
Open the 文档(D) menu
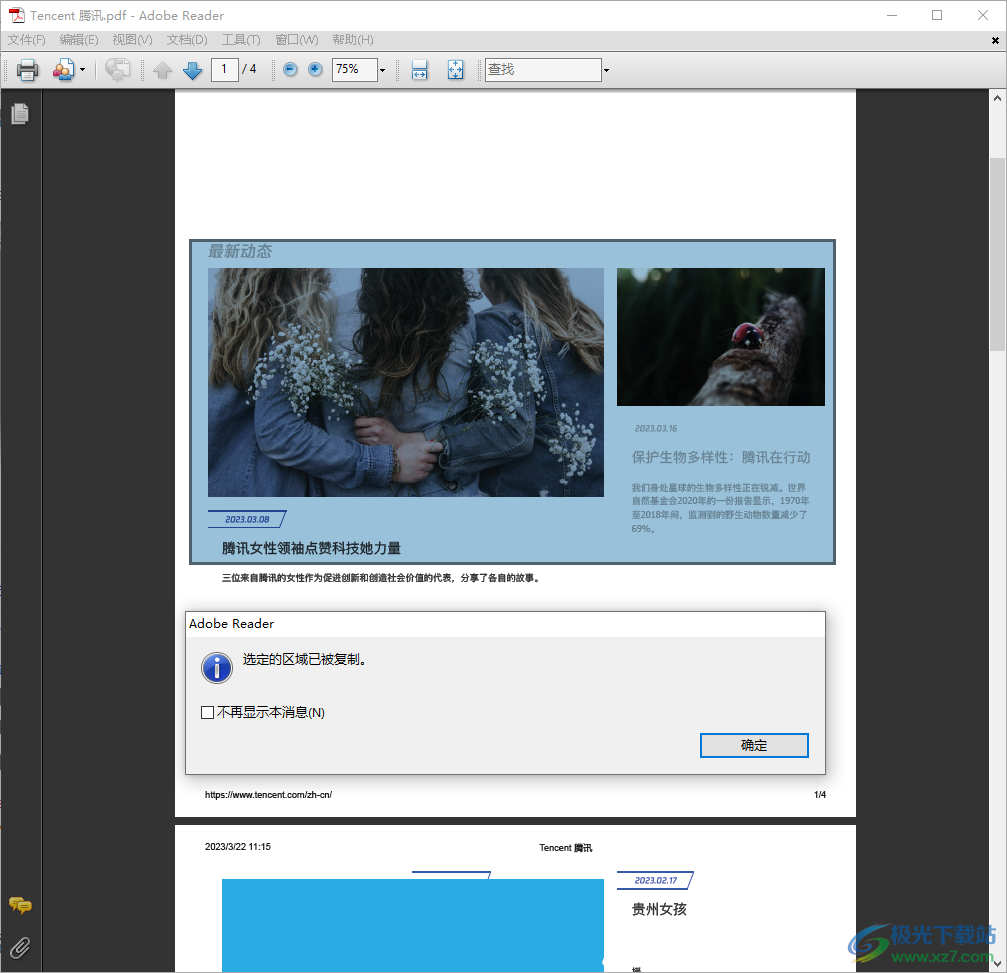187,40
